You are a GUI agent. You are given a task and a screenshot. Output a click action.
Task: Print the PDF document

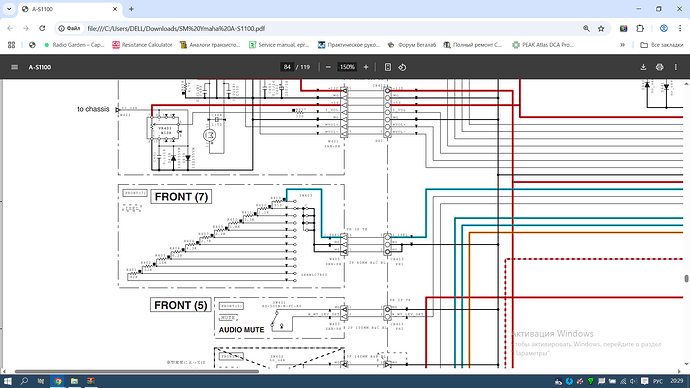[x=659, y=67]
